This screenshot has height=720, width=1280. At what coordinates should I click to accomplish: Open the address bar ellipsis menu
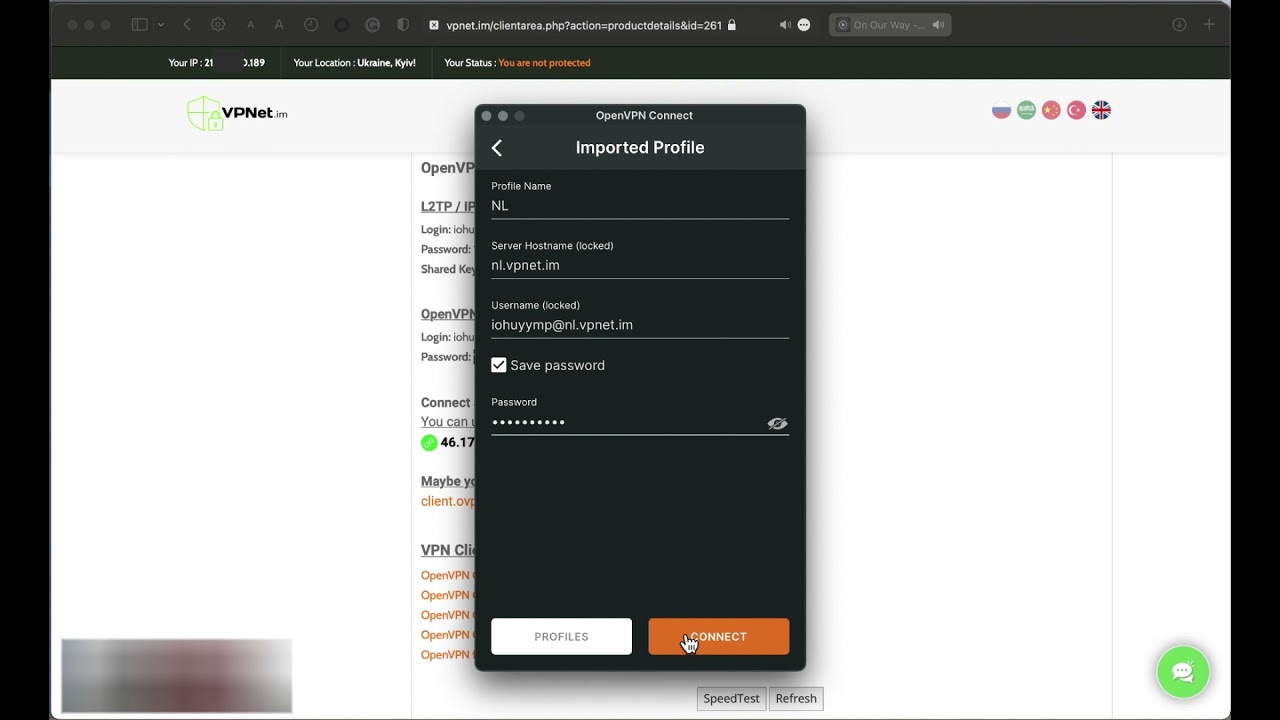(x=804, y=25)
